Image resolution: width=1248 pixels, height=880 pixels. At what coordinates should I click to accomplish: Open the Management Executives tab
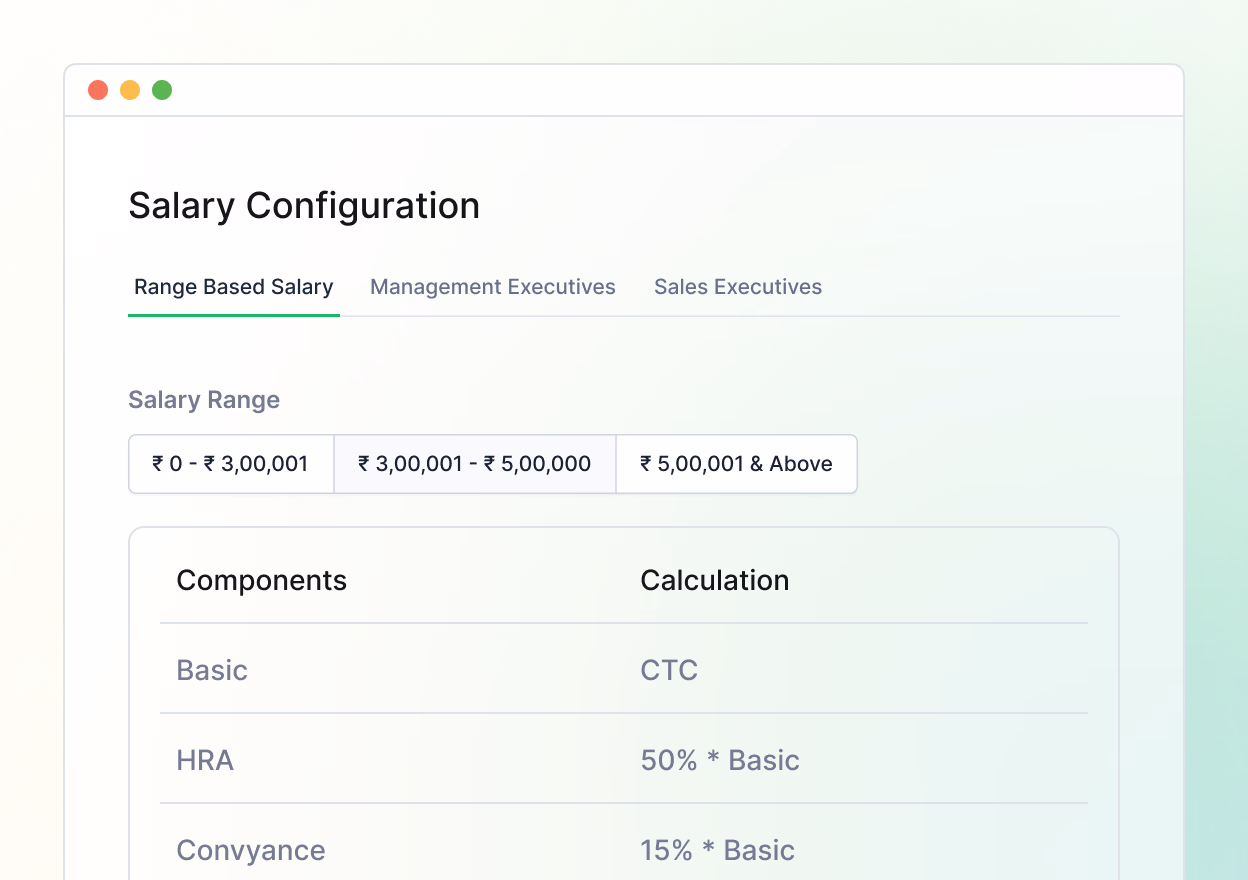point(493,287)
